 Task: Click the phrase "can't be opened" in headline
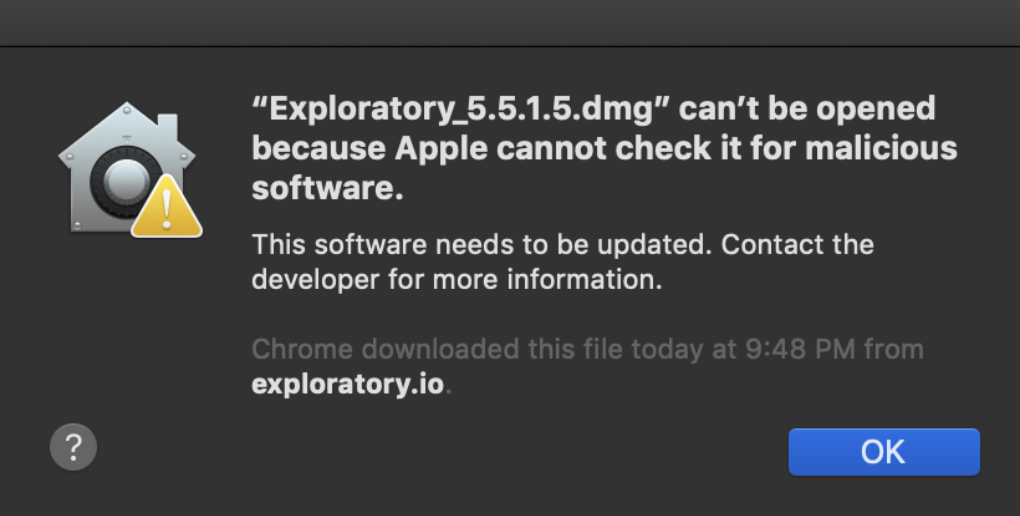click(x=807, y=107)
